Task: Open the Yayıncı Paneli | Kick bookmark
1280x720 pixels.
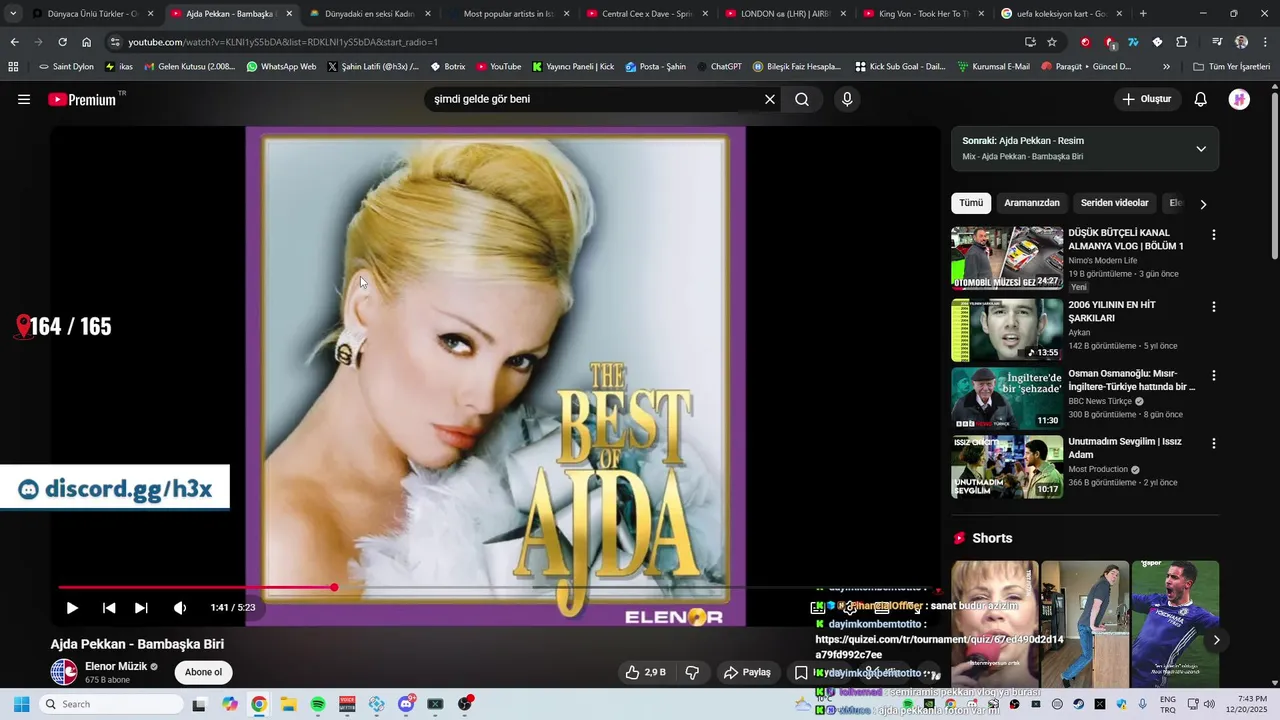Action: pyautogui.click(x=573, y=67)
